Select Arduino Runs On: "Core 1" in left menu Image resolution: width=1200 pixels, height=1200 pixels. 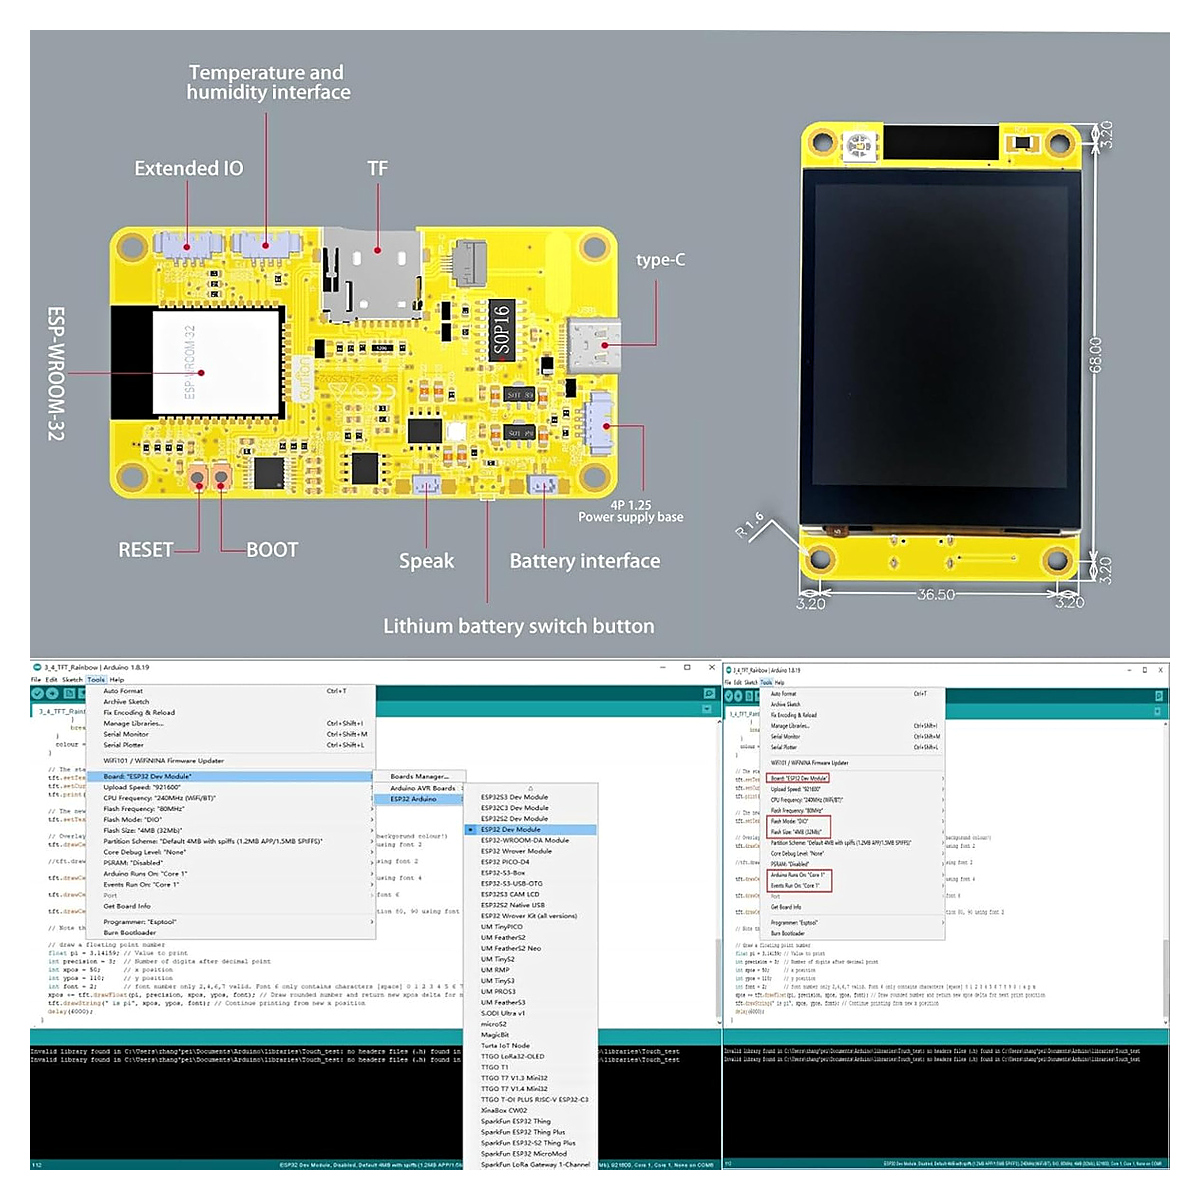point(231,874)
